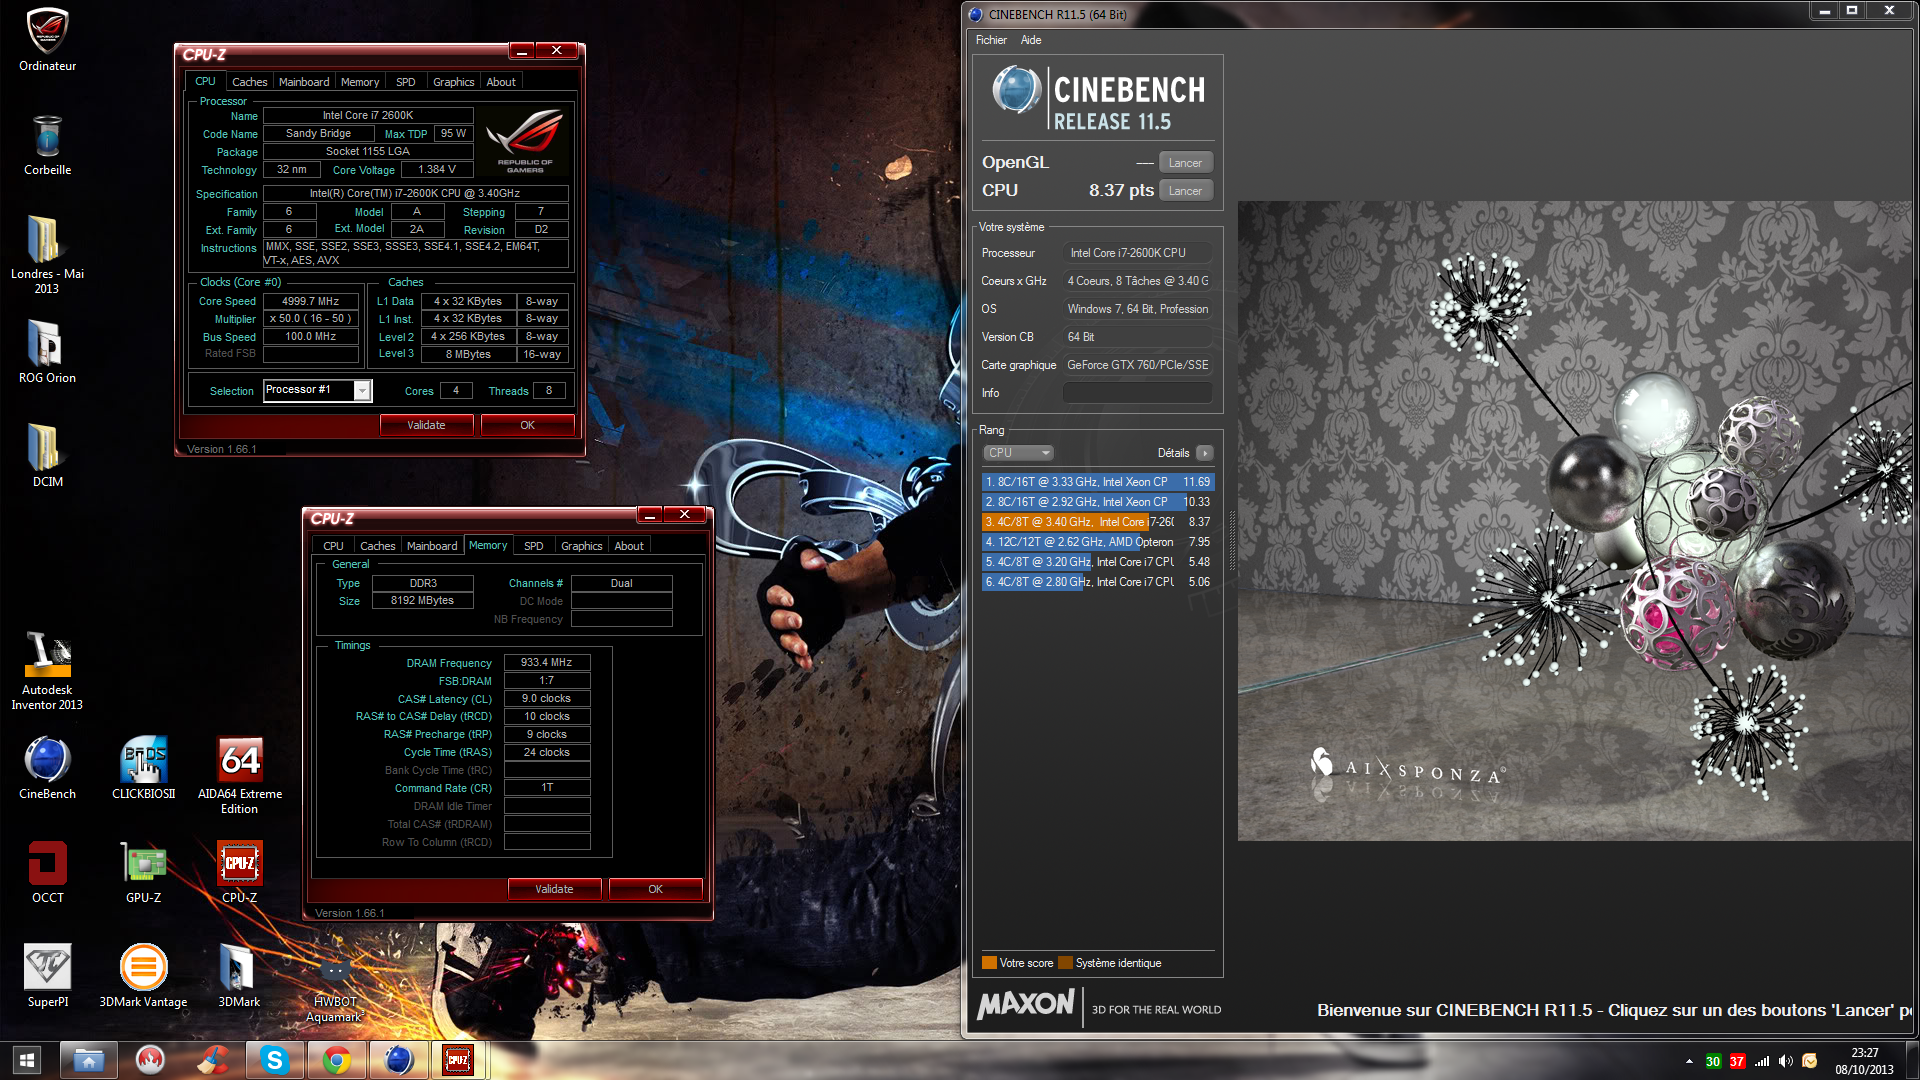This screenshot has height=1080, width=1920.
Task: Open the Londres - Mai 2013 folder
Action: [47, 255]
